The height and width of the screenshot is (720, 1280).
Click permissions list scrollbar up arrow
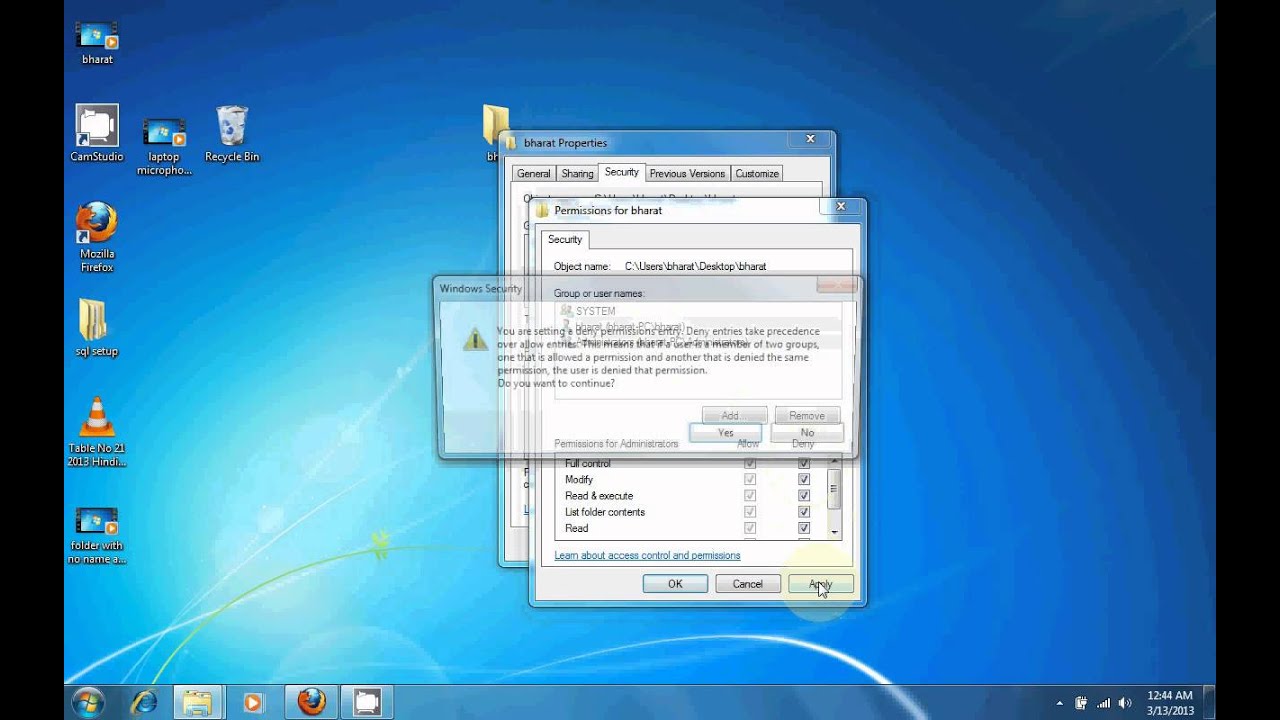tap(834, 463)
